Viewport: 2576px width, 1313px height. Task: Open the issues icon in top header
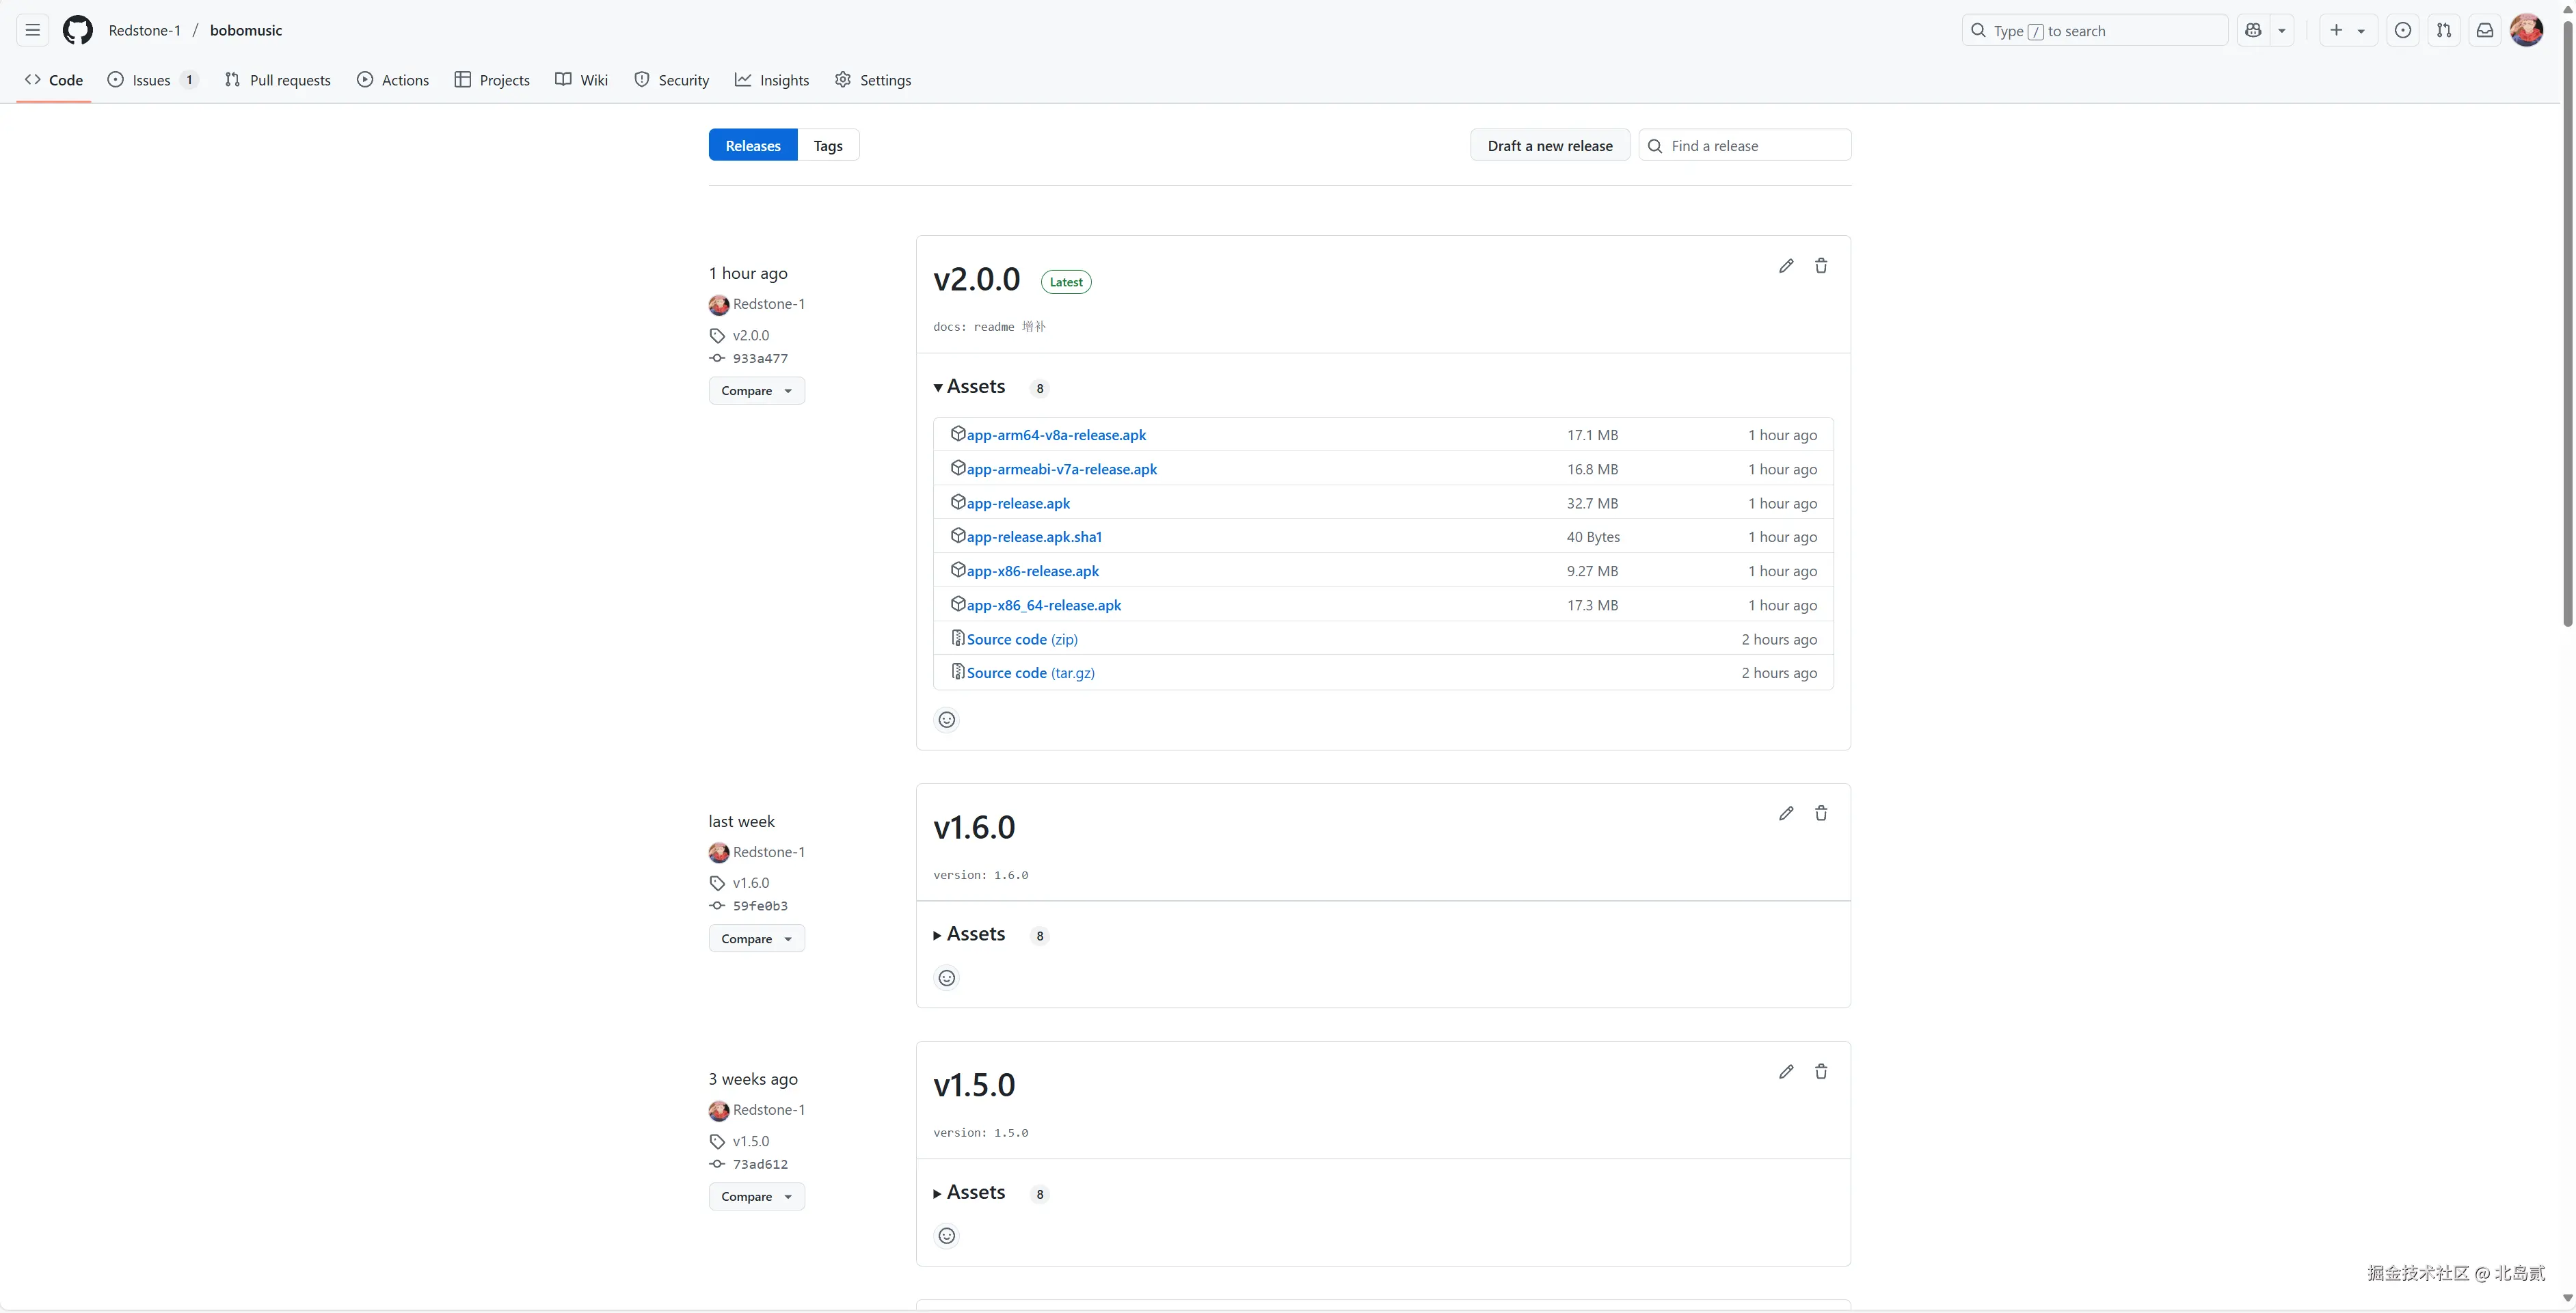tap(2402, 30)
